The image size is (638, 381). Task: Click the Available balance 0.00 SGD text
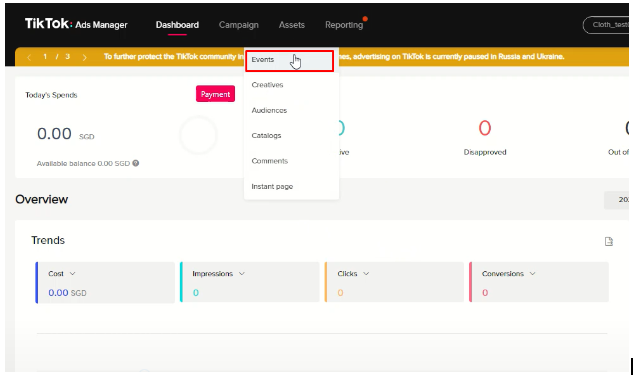(x=83, y=163)
